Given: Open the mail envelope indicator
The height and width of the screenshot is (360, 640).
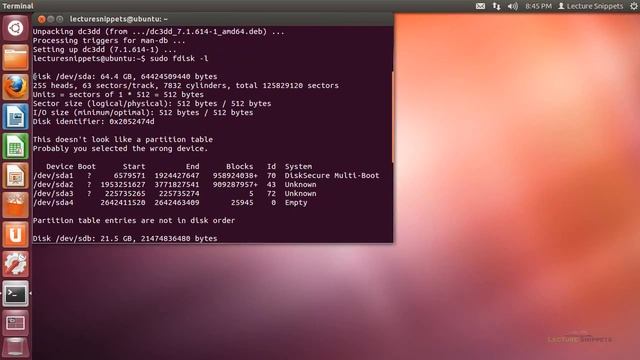Looking at the screenshot, I should [480, 6].
